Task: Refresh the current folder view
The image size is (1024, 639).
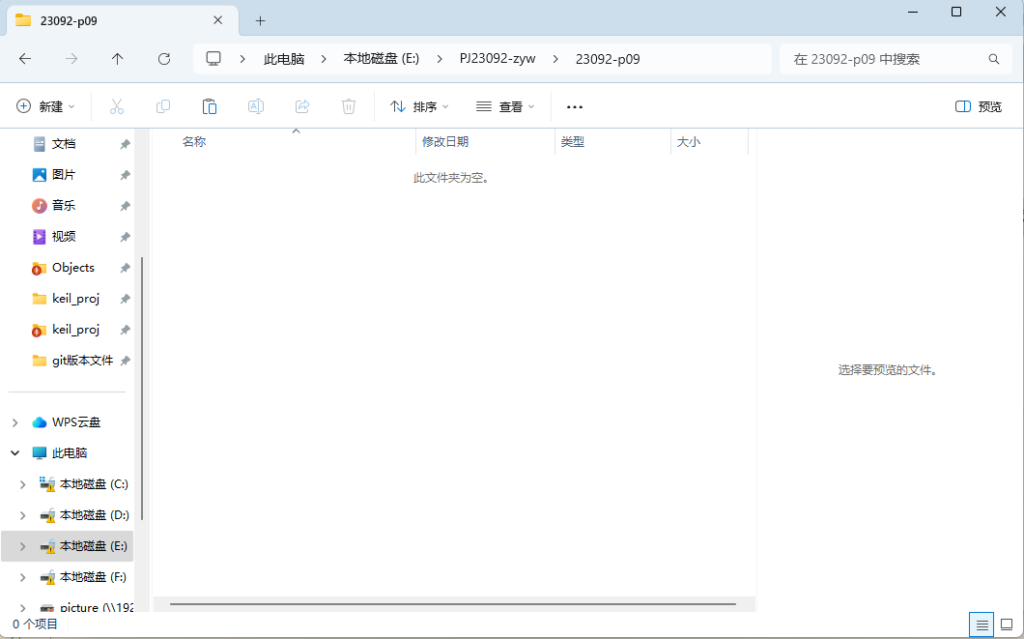Action: coord(164,59)
